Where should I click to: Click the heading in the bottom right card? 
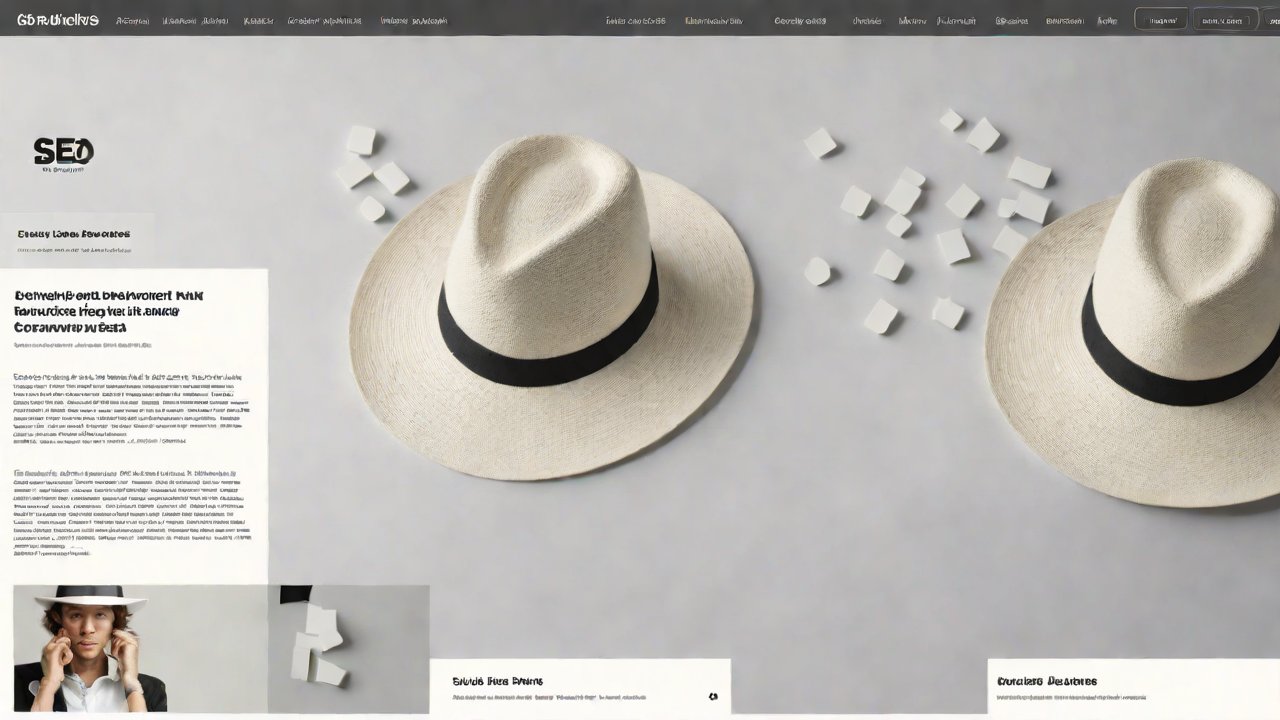click(1047, 681)
